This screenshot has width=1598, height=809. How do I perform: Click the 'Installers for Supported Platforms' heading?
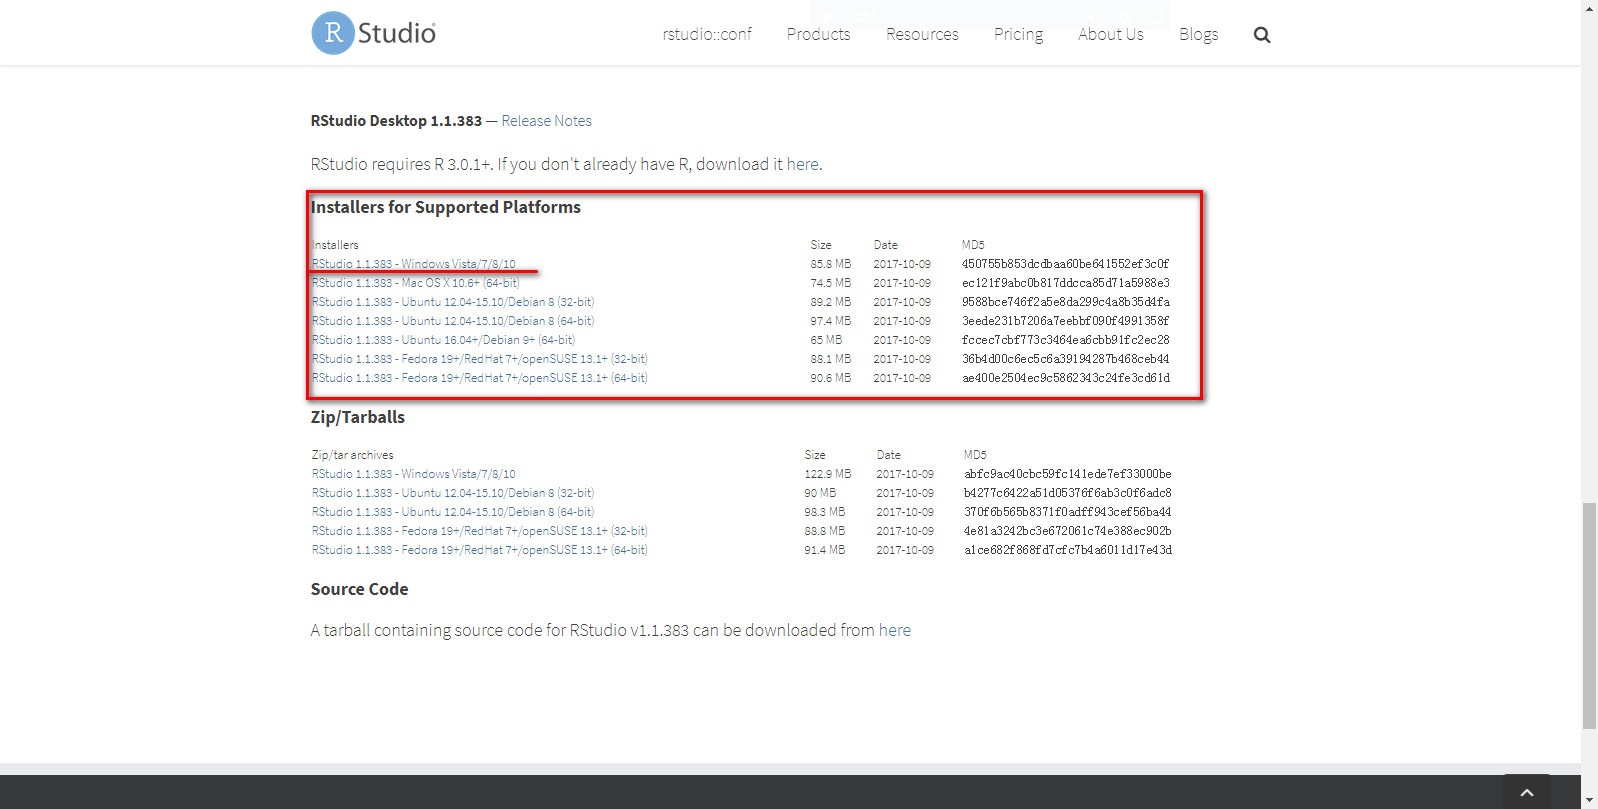click(x=446, y=207)
